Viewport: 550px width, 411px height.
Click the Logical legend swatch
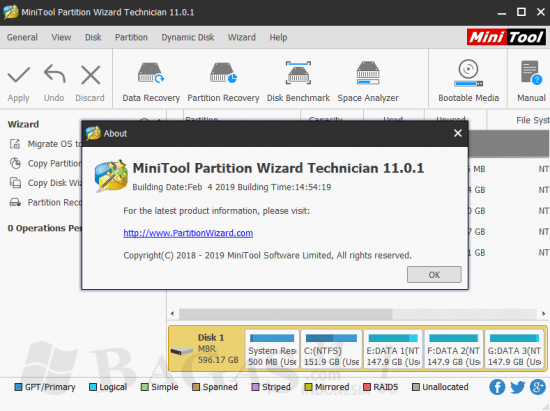tap(93, 387)
